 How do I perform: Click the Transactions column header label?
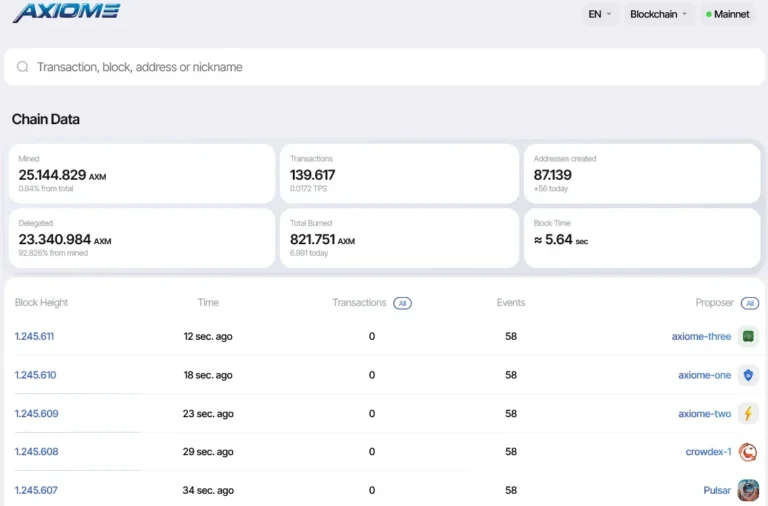coord(359,303)
